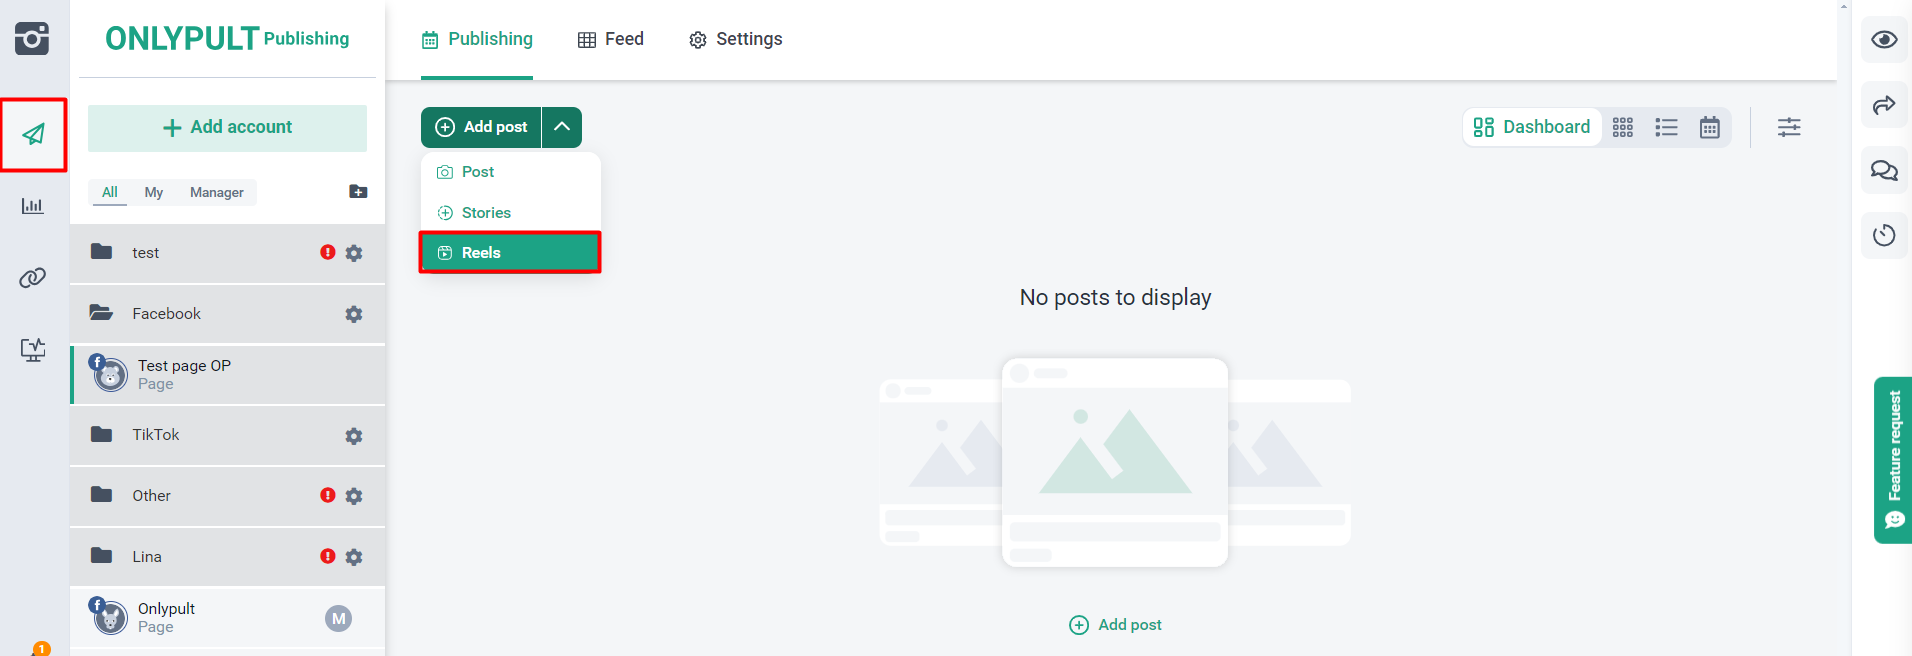The image size is (1912, 656).
Task: Open the paper plane publishing sidebar icon
Action: 34,134
